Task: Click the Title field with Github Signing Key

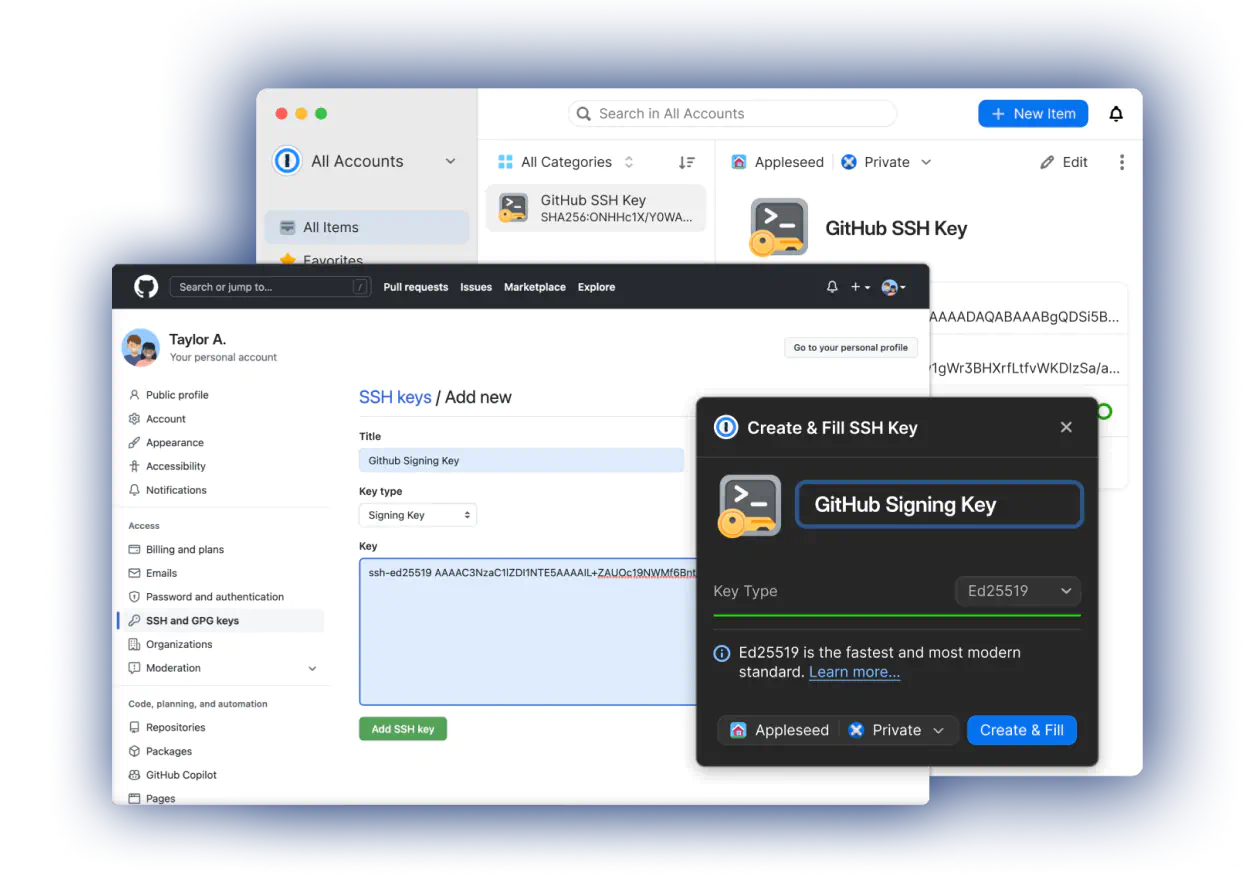Action: click(521, 461)
